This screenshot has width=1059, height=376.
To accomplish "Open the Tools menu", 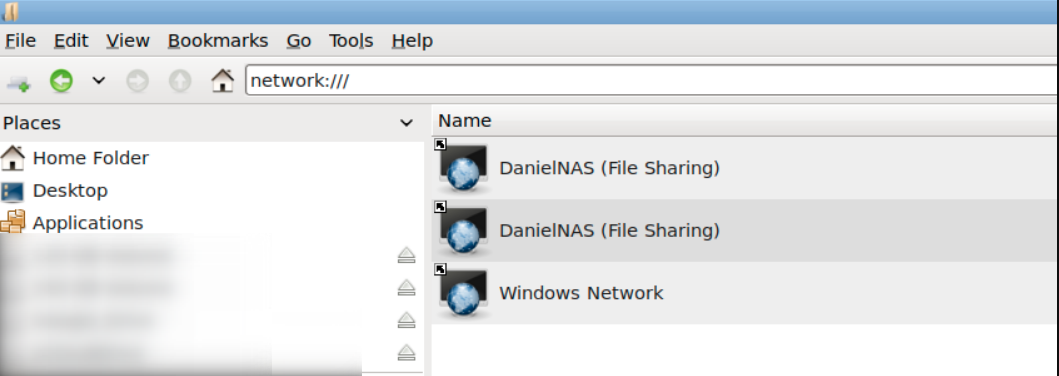I will 351,41.
